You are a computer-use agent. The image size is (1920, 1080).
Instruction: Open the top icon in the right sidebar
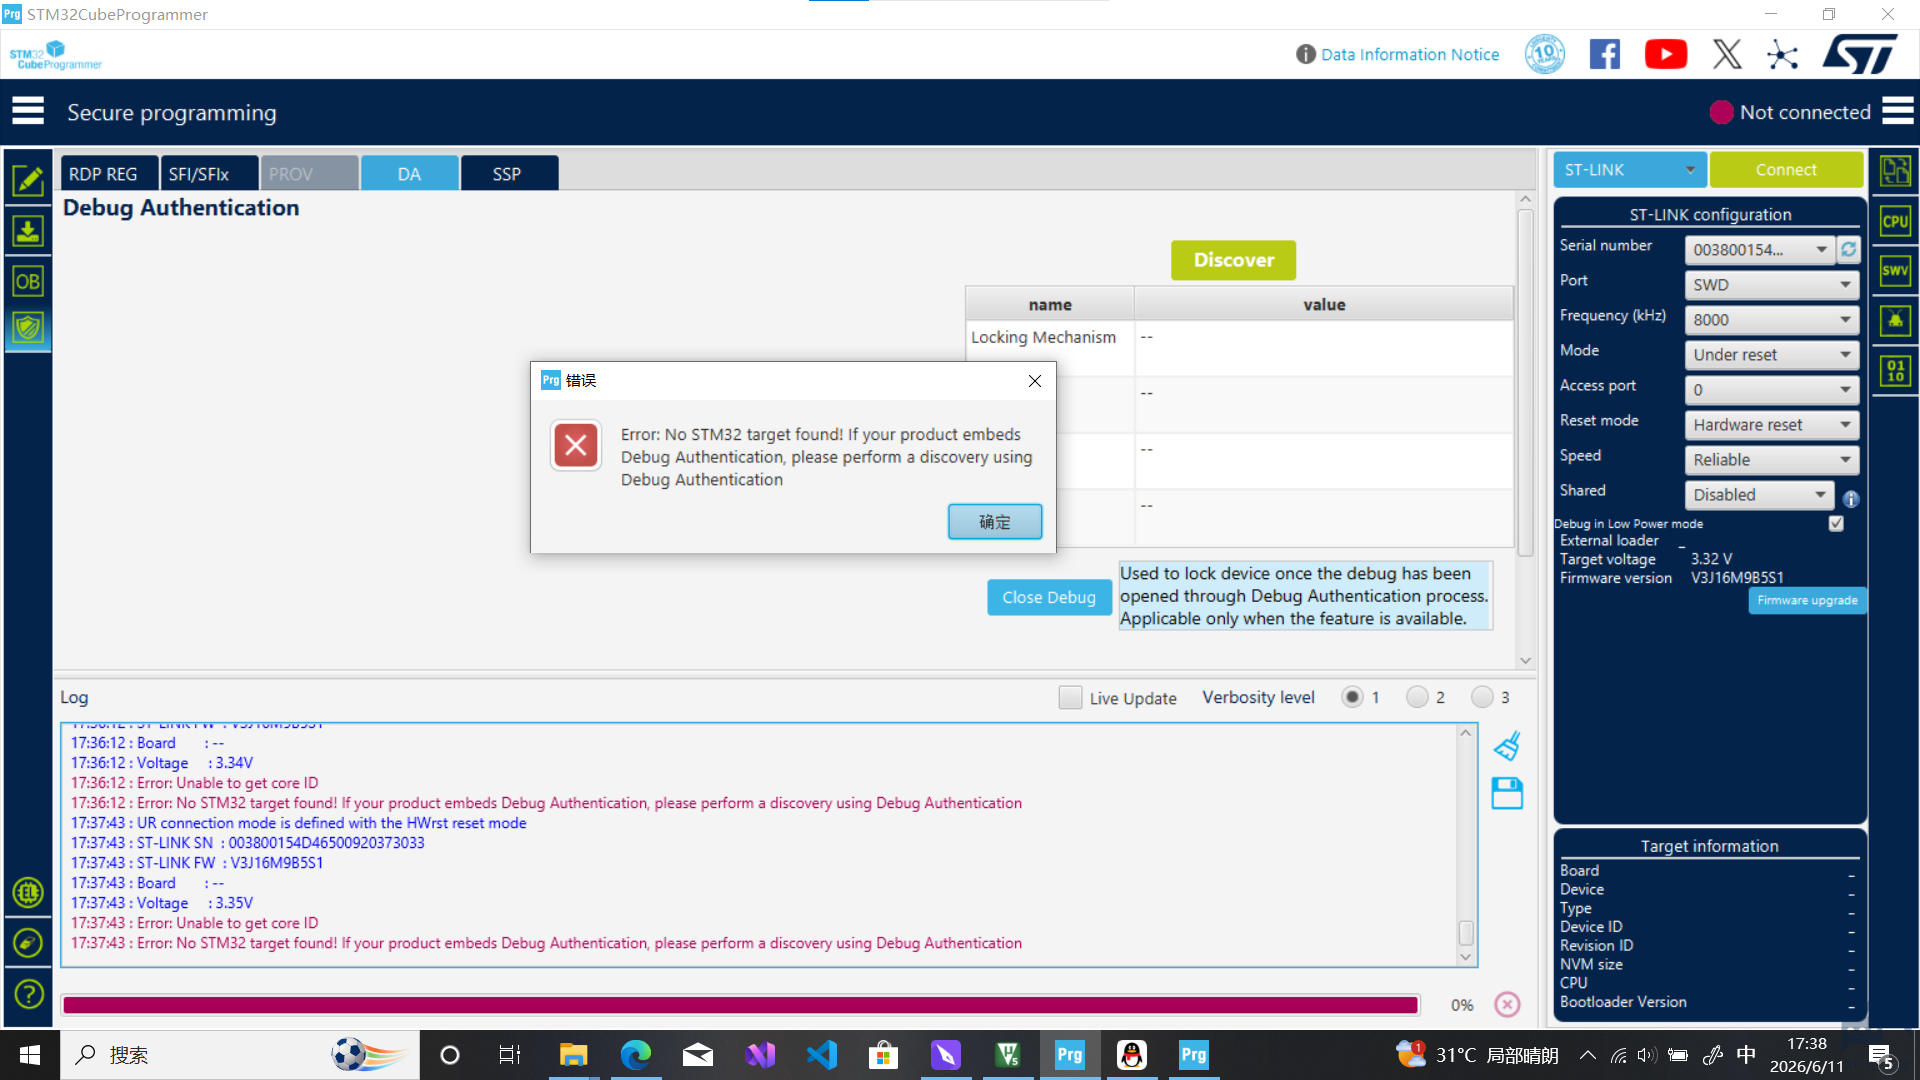(x=1895, y=171)
